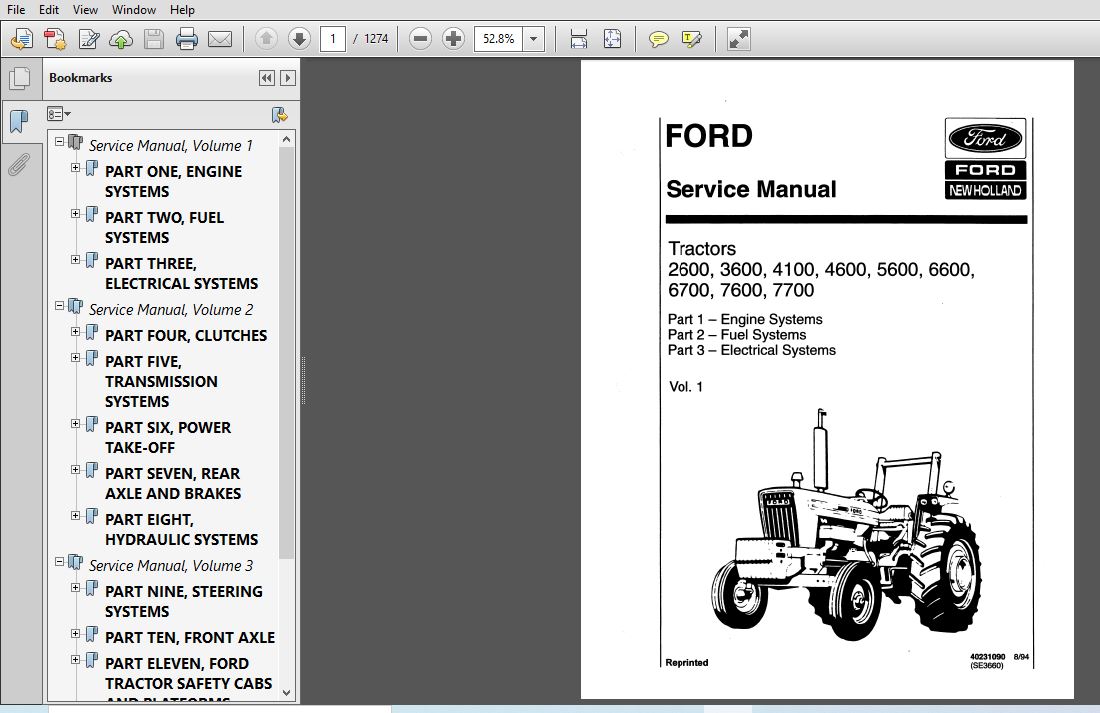This screenshot has width=1100, height=713.
Task: Expand PART EIGHT, HYDRAULIC SYSTEMS bookmark
Action: pos(75,516)
